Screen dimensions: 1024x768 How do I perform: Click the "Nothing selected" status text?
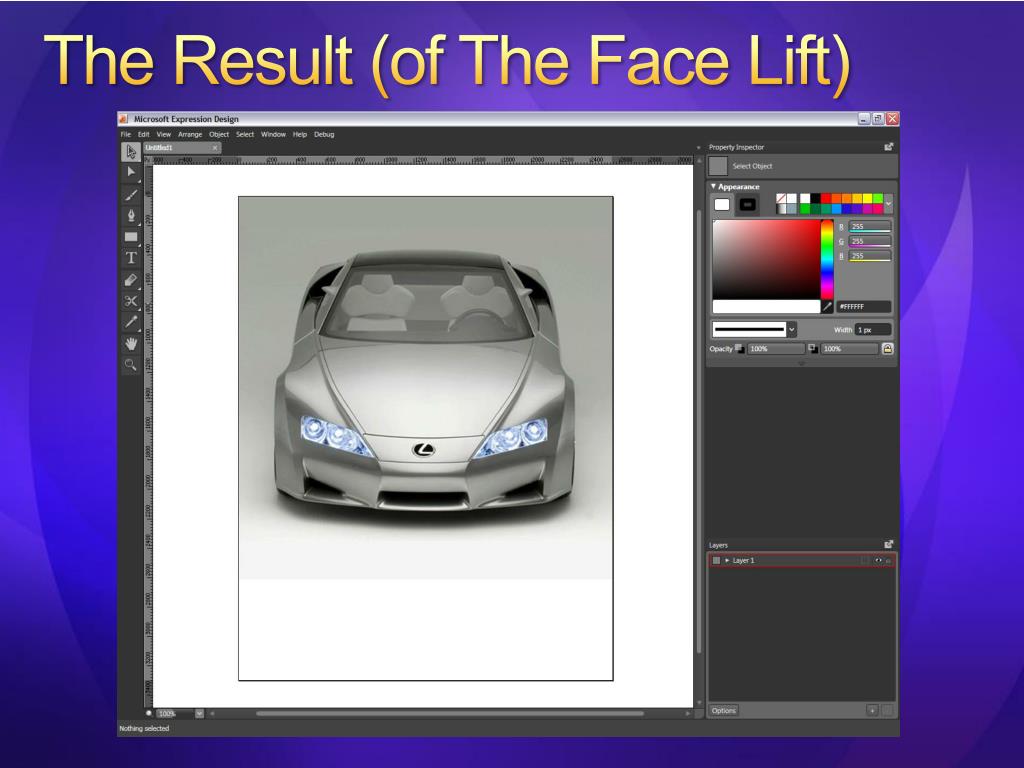coord(144,729)
